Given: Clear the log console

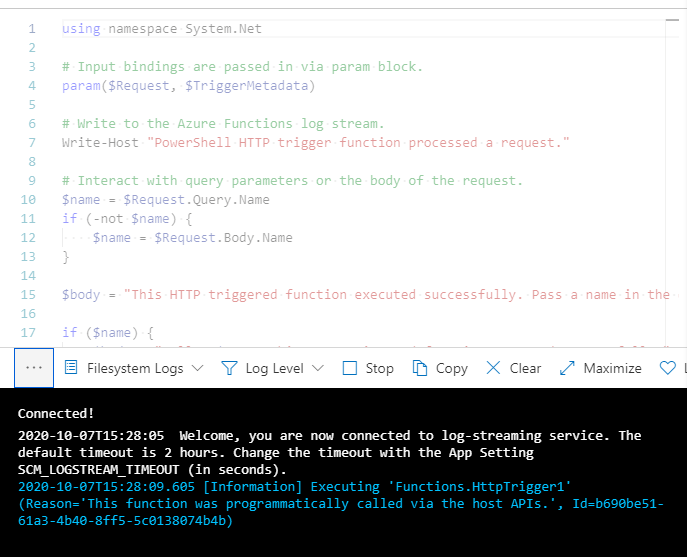Looking at the screenshot, I should (513, 368).
